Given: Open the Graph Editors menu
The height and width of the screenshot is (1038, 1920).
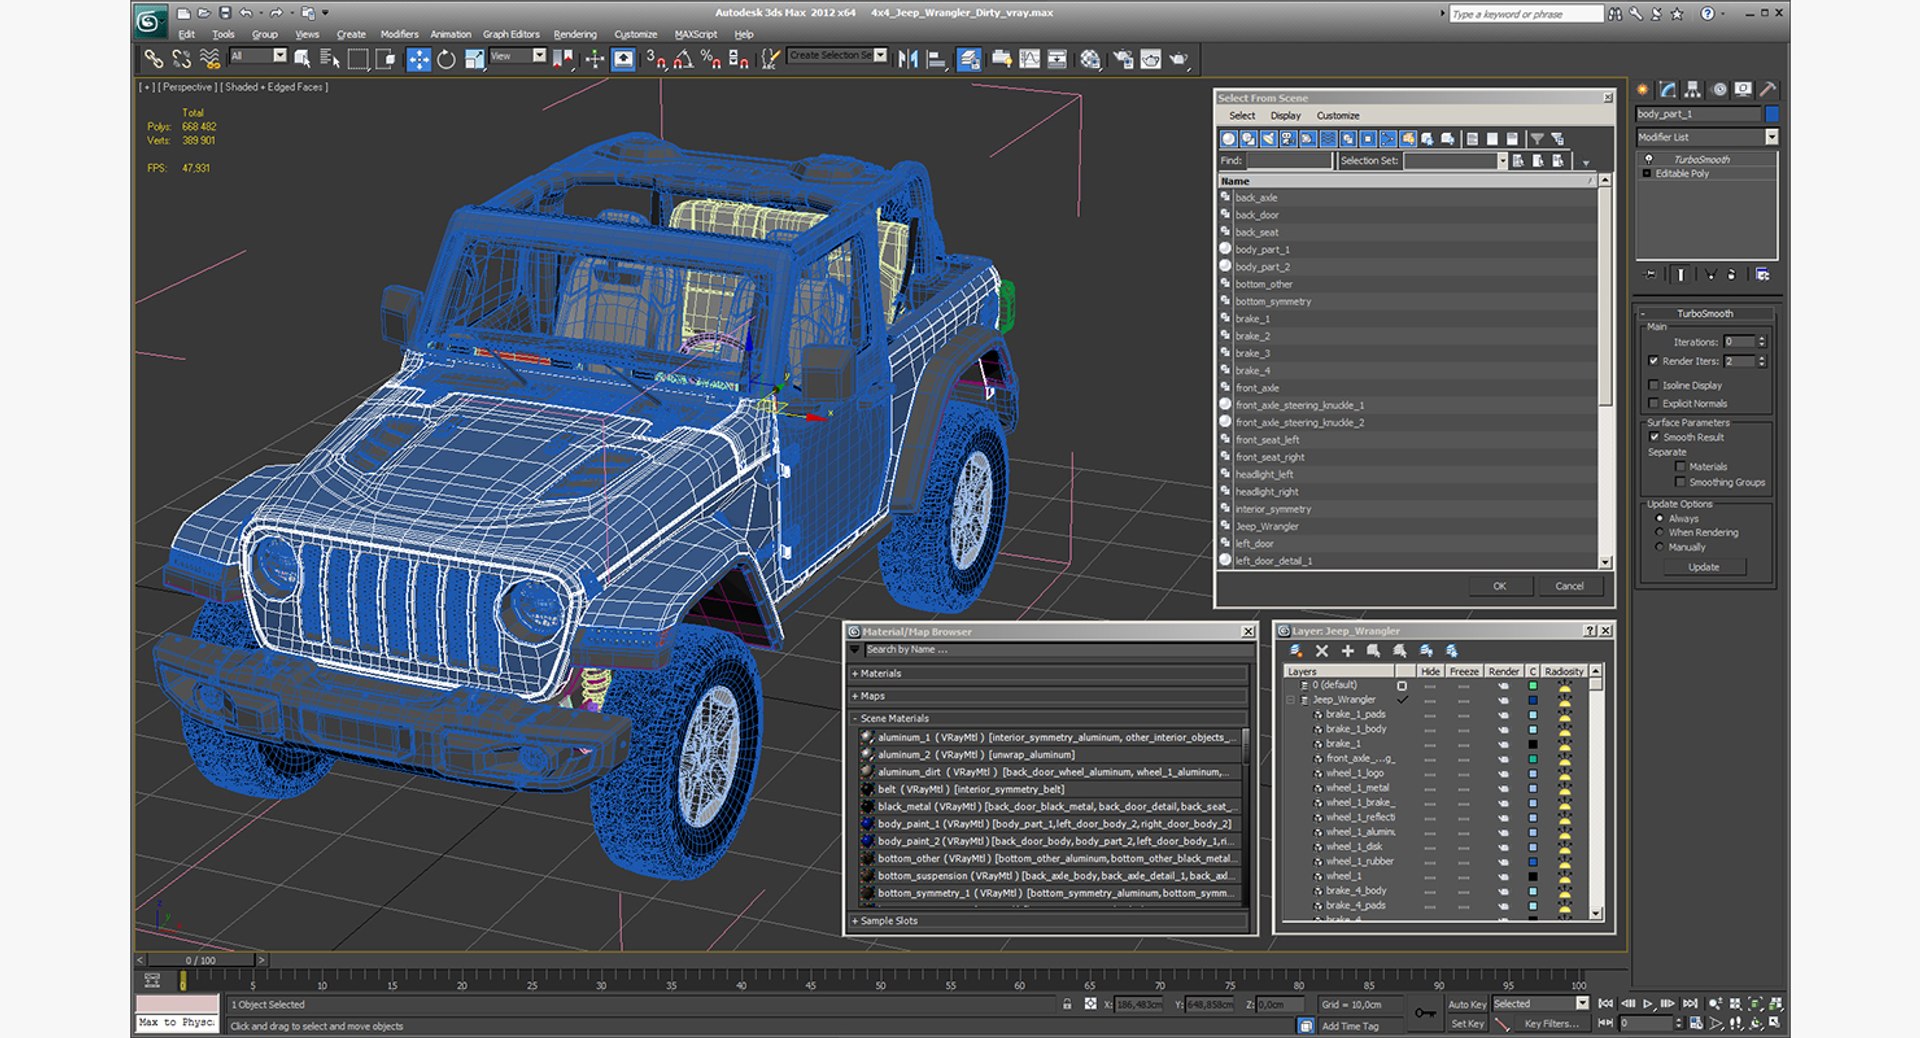Looking at the screenshot, I should pos(511,34).
